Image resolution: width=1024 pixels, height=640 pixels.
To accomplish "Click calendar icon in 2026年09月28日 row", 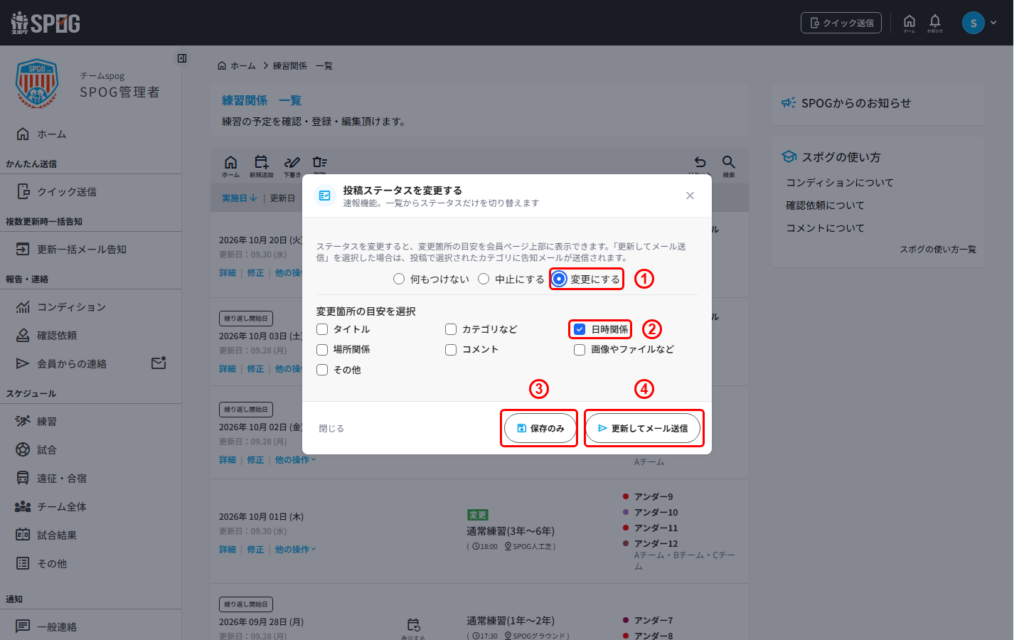I will 413,625.
